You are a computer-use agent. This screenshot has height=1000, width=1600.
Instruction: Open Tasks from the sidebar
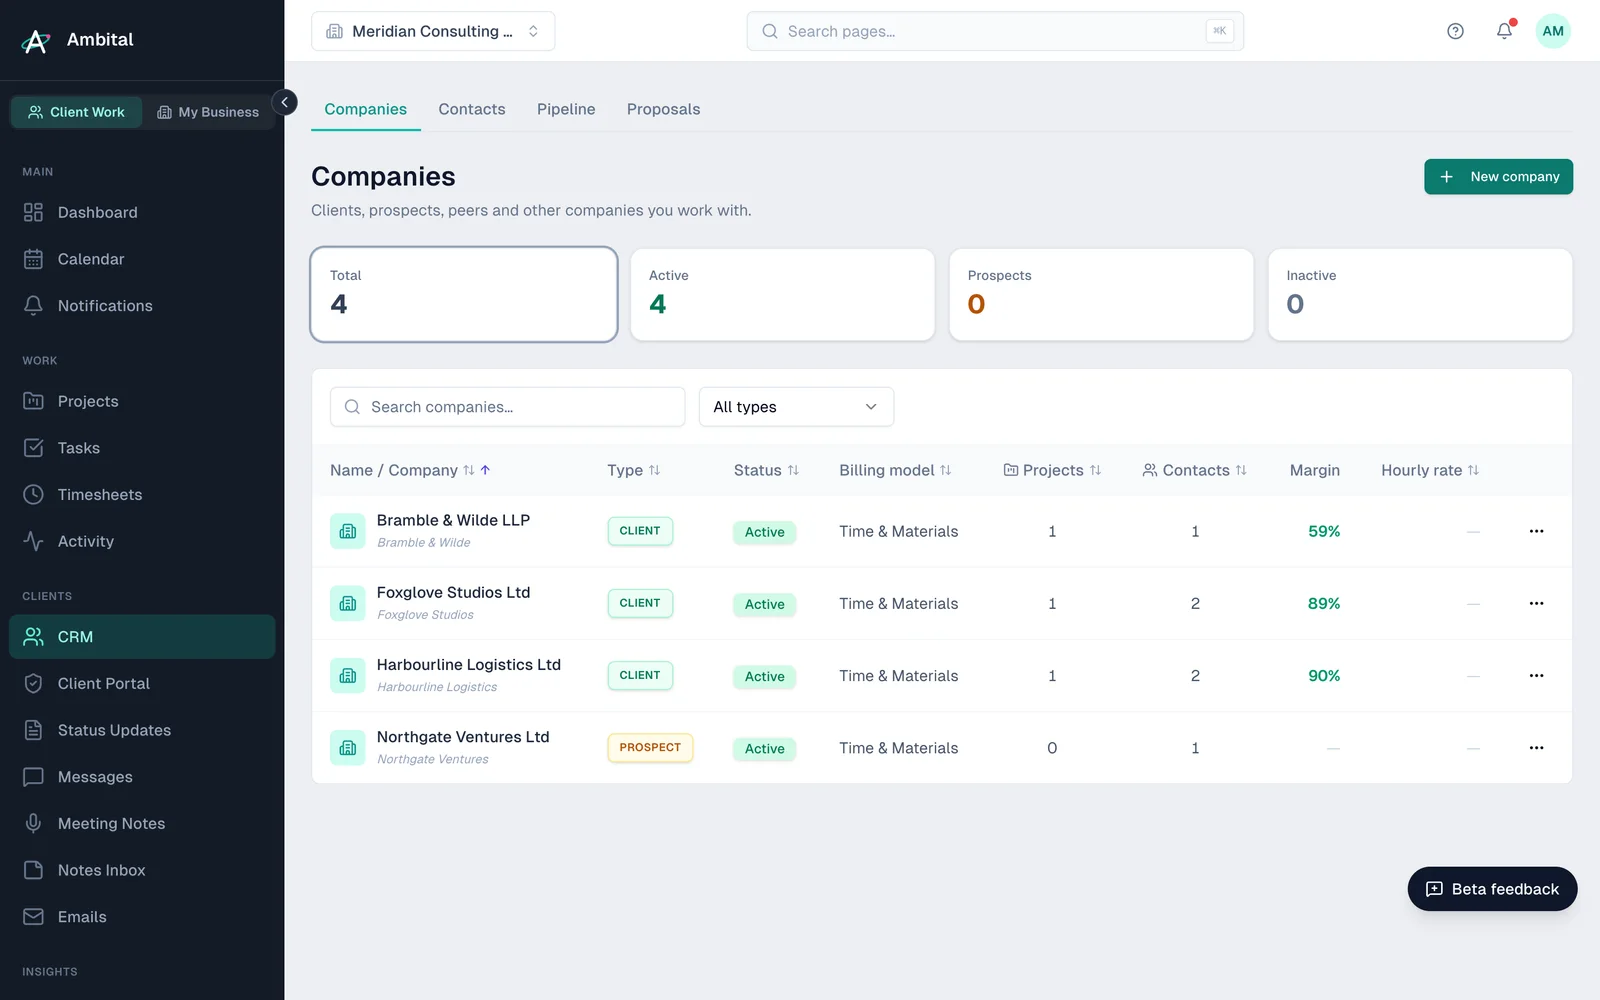tap(142, 448)
